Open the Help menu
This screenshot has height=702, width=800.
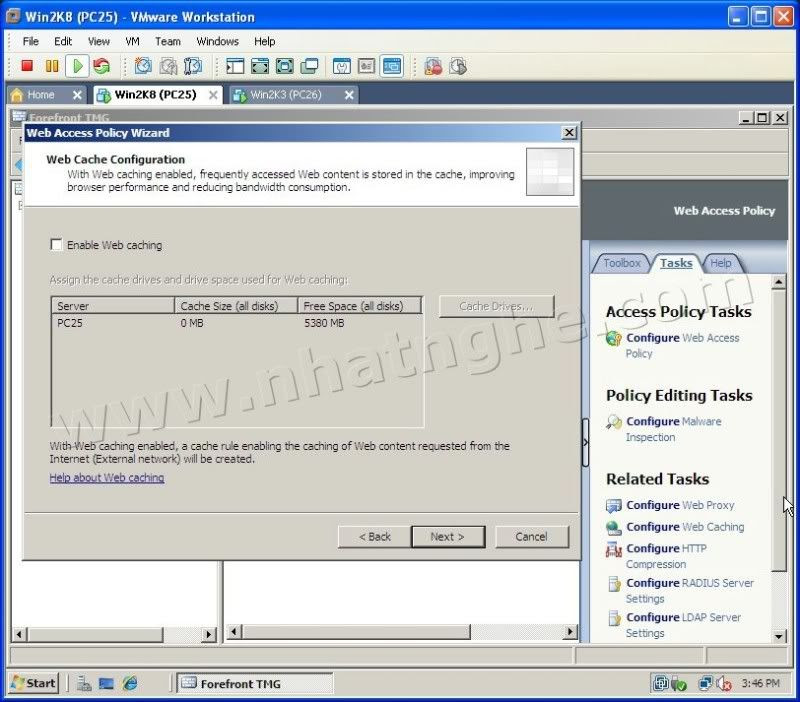(264, 41)
